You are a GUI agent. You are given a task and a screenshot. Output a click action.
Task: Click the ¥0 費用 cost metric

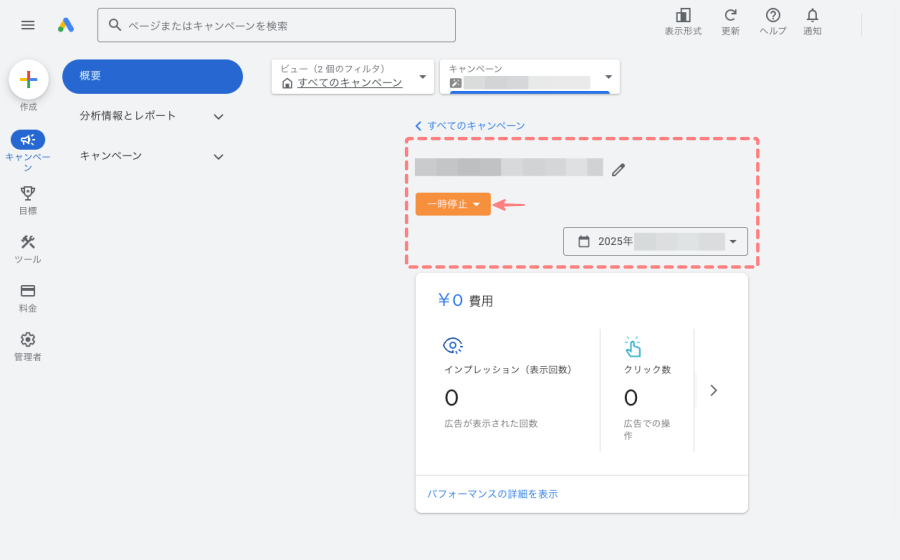click(x=465, y=300)
